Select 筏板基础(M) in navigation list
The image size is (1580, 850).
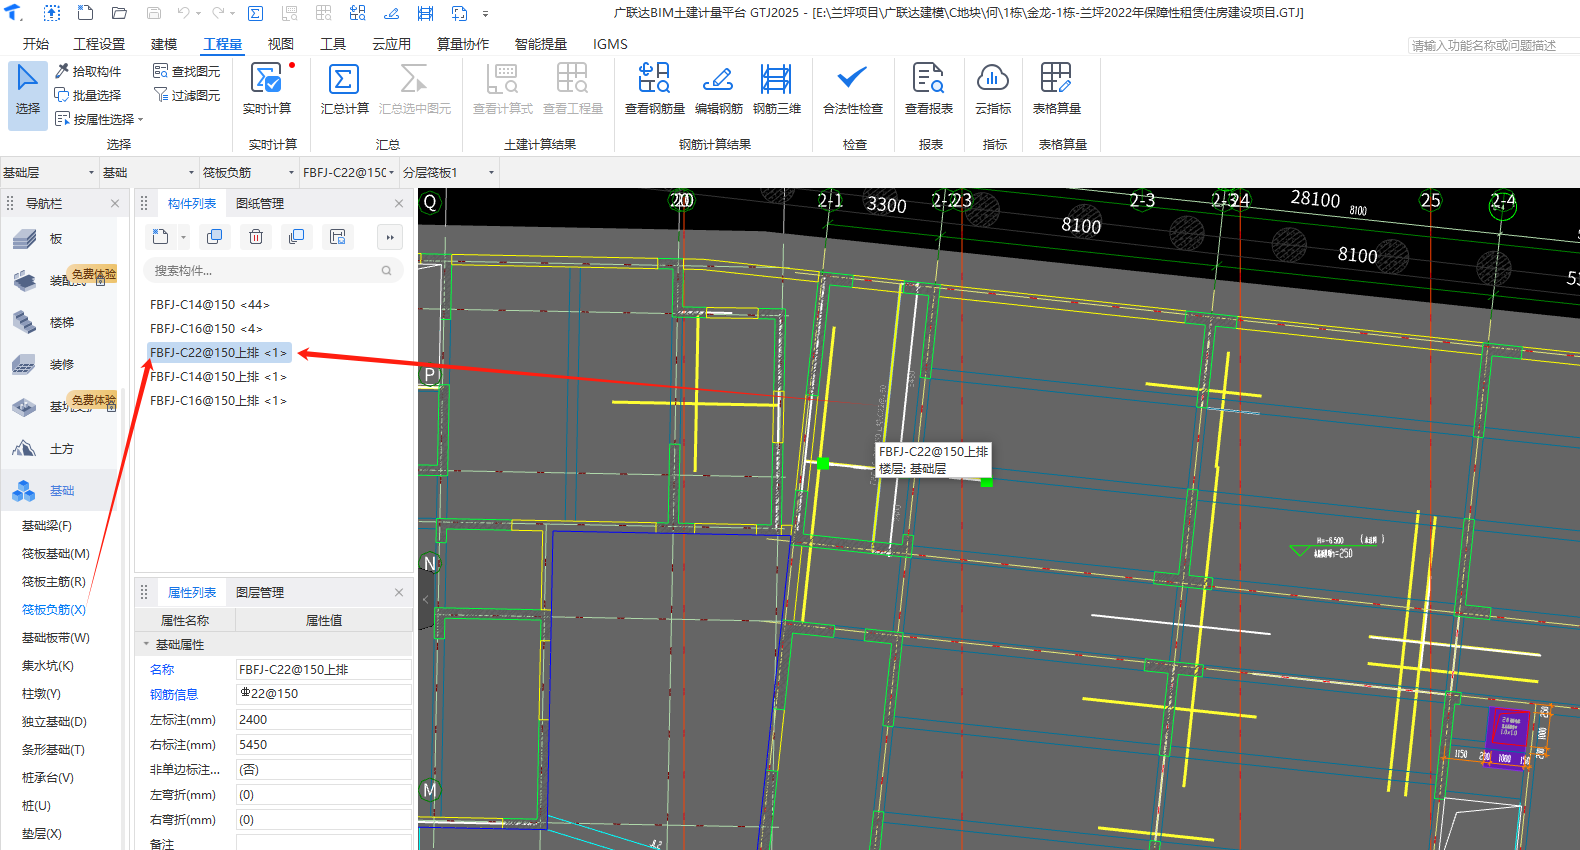coord(56,554)
